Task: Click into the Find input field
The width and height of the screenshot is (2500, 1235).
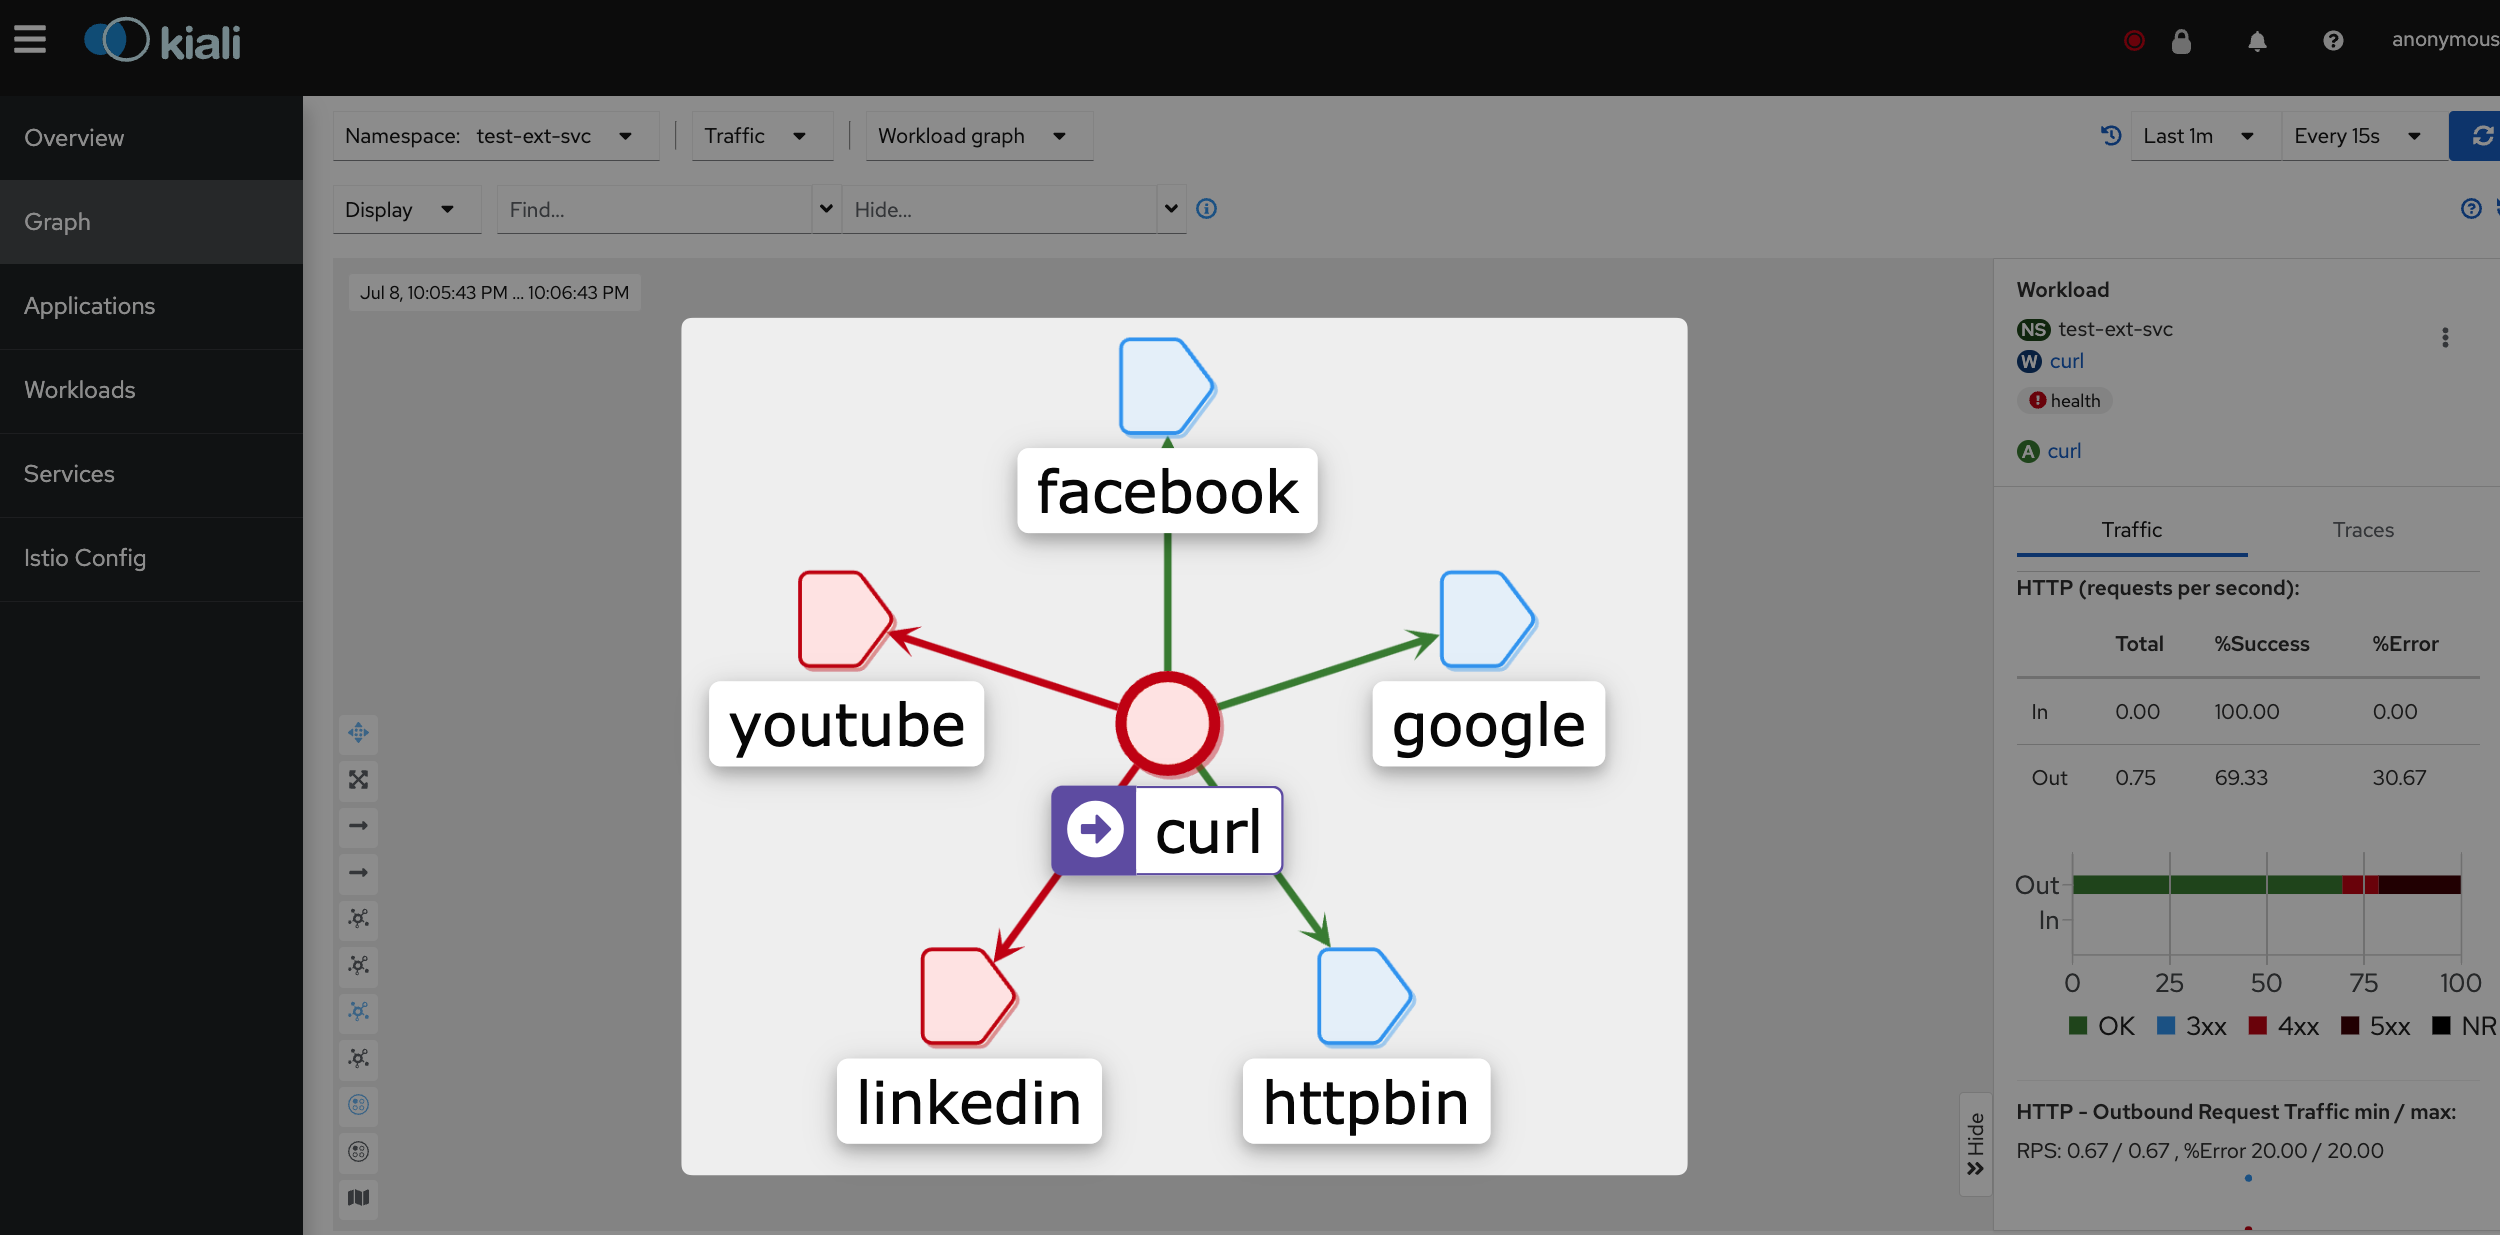Action: pos(653,210)
